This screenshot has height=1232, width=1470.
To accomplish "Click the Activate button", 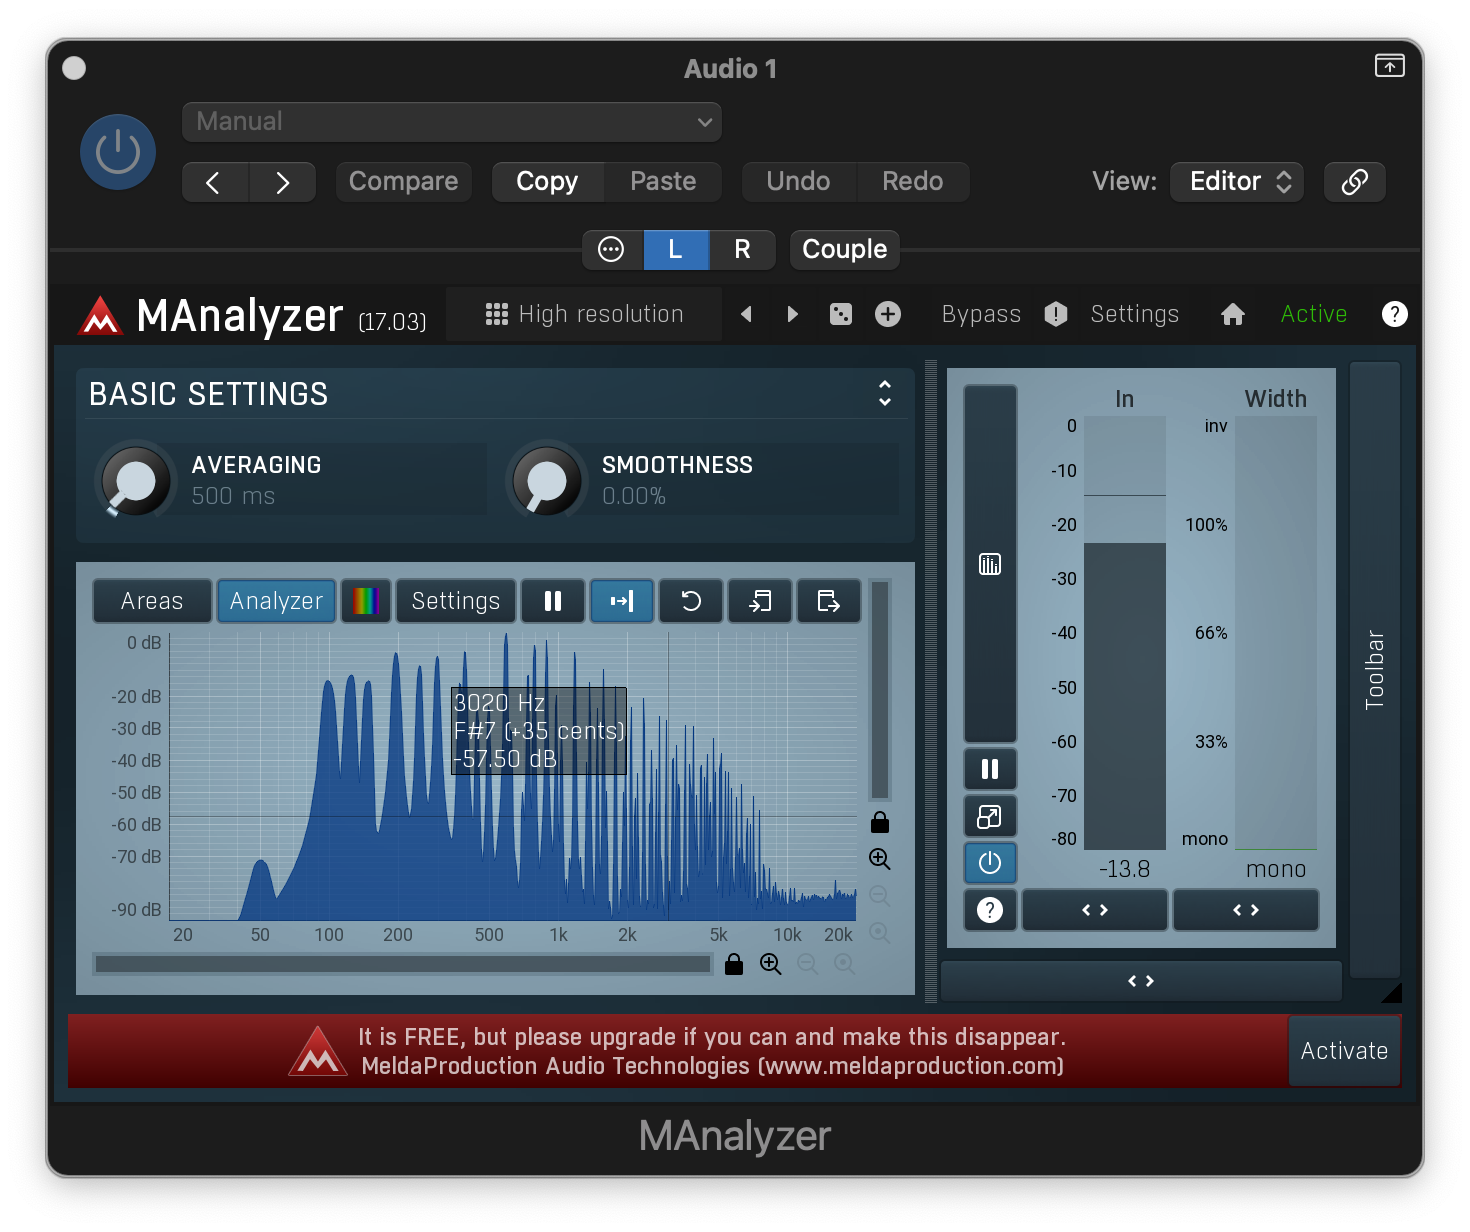I will tap(1344, 1051).
